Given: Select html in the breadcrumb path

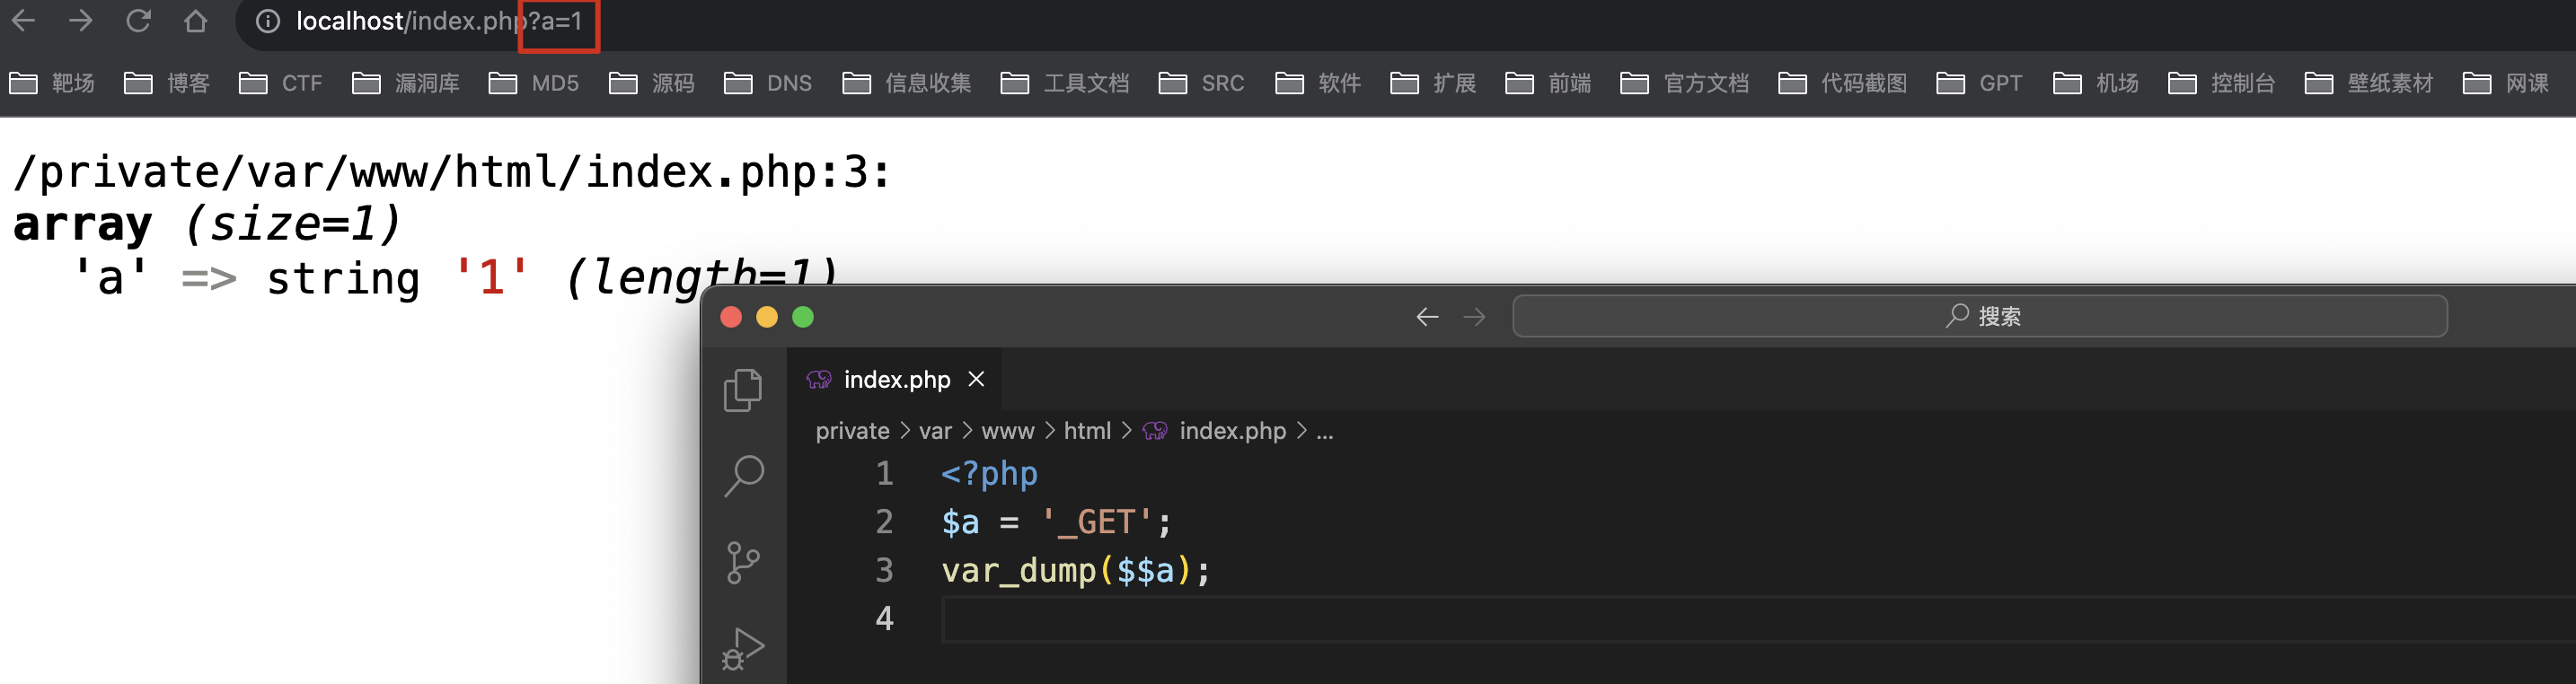Looking at the screenshot, I should coord(1087,431).
